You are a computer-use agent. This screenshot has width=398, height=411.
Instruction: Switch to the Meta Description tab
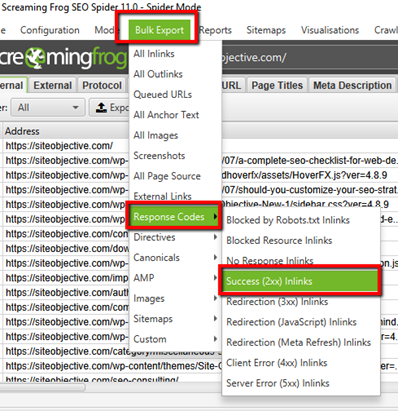tap(352, 85)
